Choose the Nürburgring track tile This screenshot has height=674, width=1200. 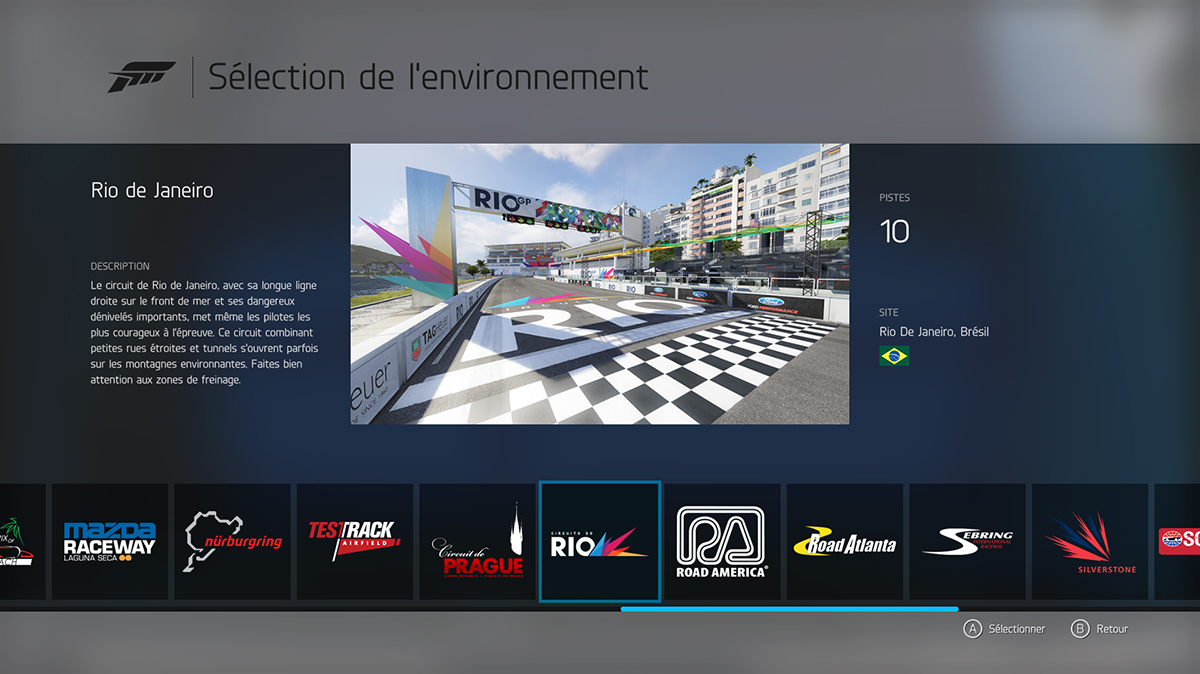click(x=233, y=542)
